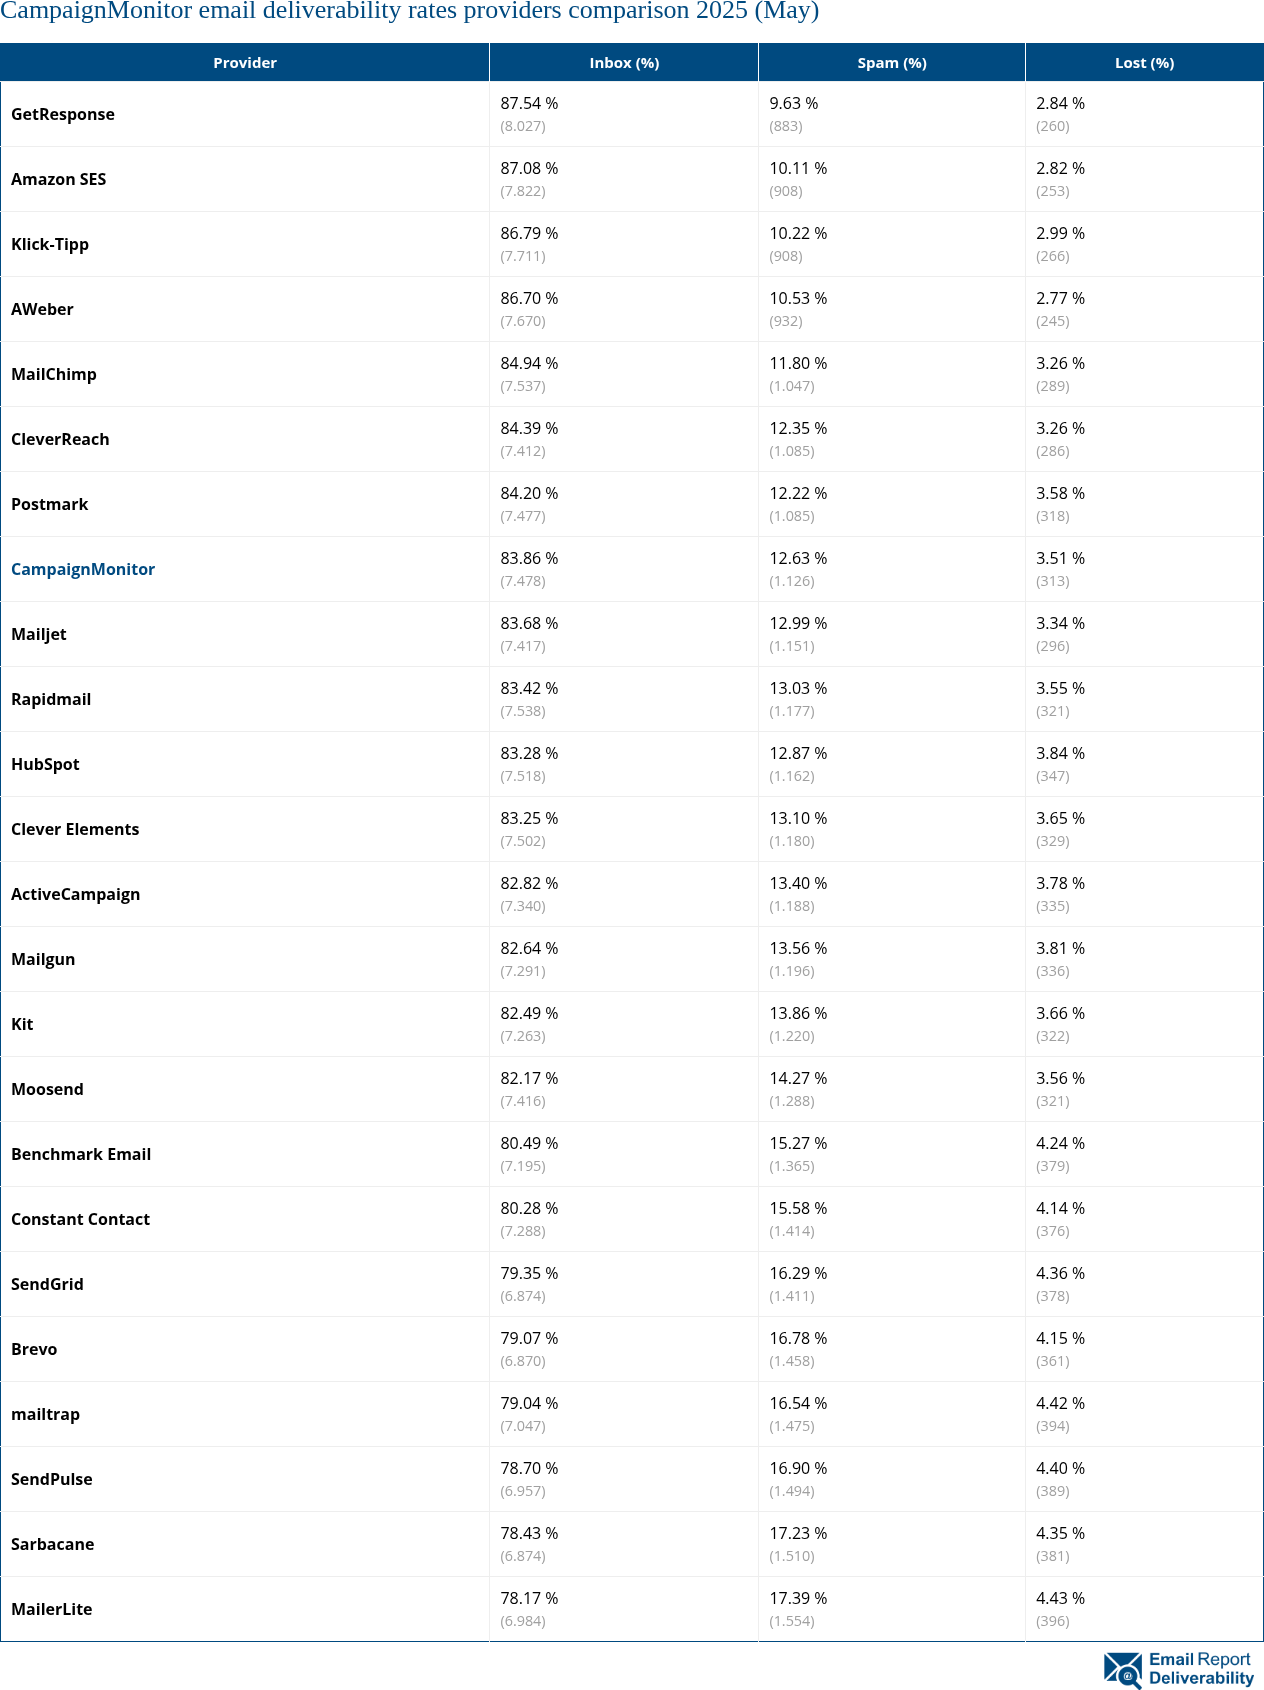Click the Brevo provider name
The height and width of the screenshot is (1690, 1264).
point(34,1349)
